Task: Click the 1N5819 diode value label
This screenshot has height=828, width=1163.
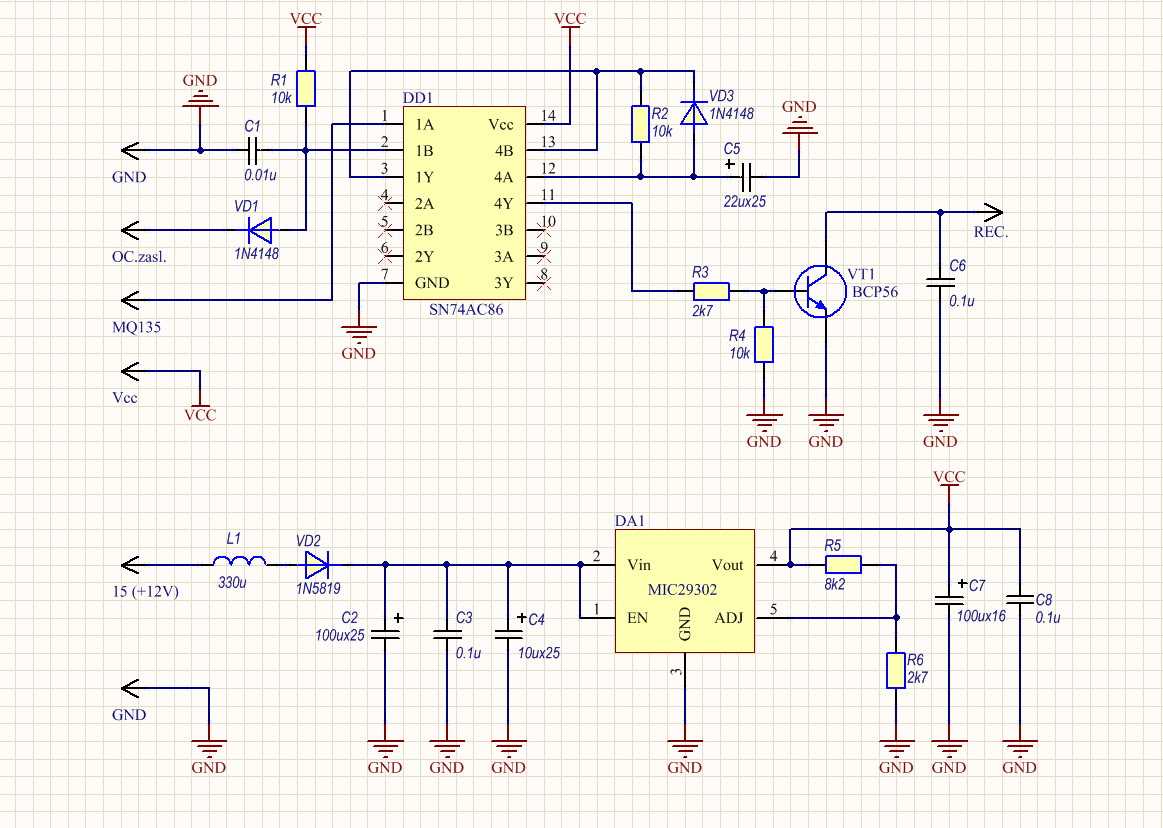Action: coord(318,588)
